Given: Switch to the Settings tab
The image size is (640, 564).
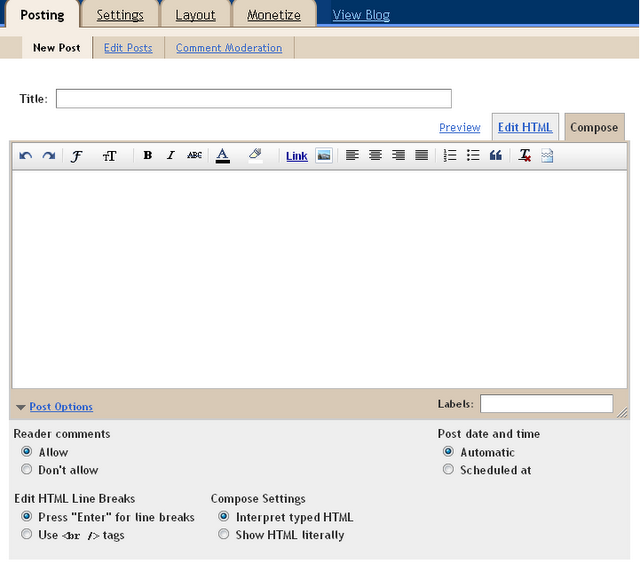Looking at the screenshot, I should click(x=120, y=15).
